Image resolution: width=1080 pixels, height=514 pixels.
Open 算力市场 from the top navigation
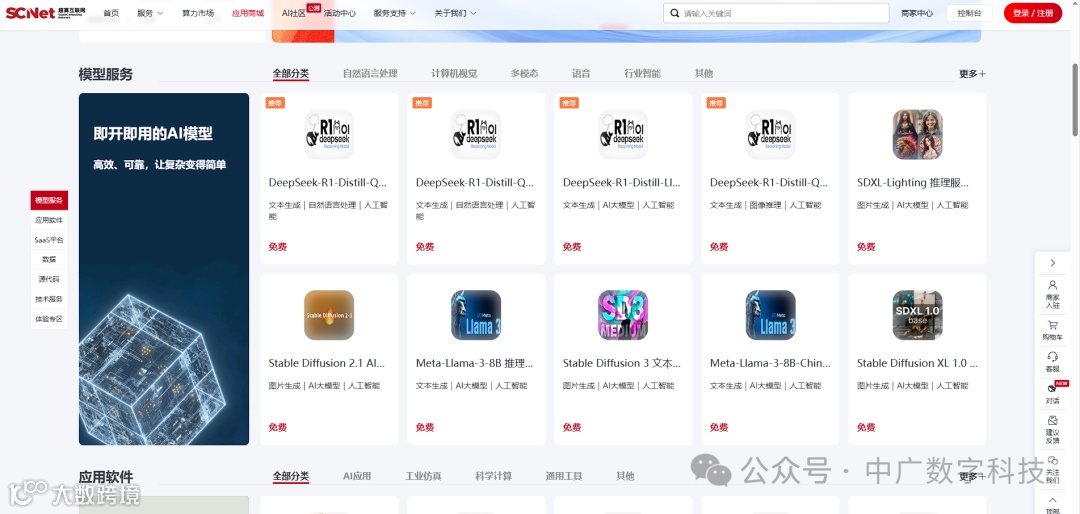pos(198,13)
